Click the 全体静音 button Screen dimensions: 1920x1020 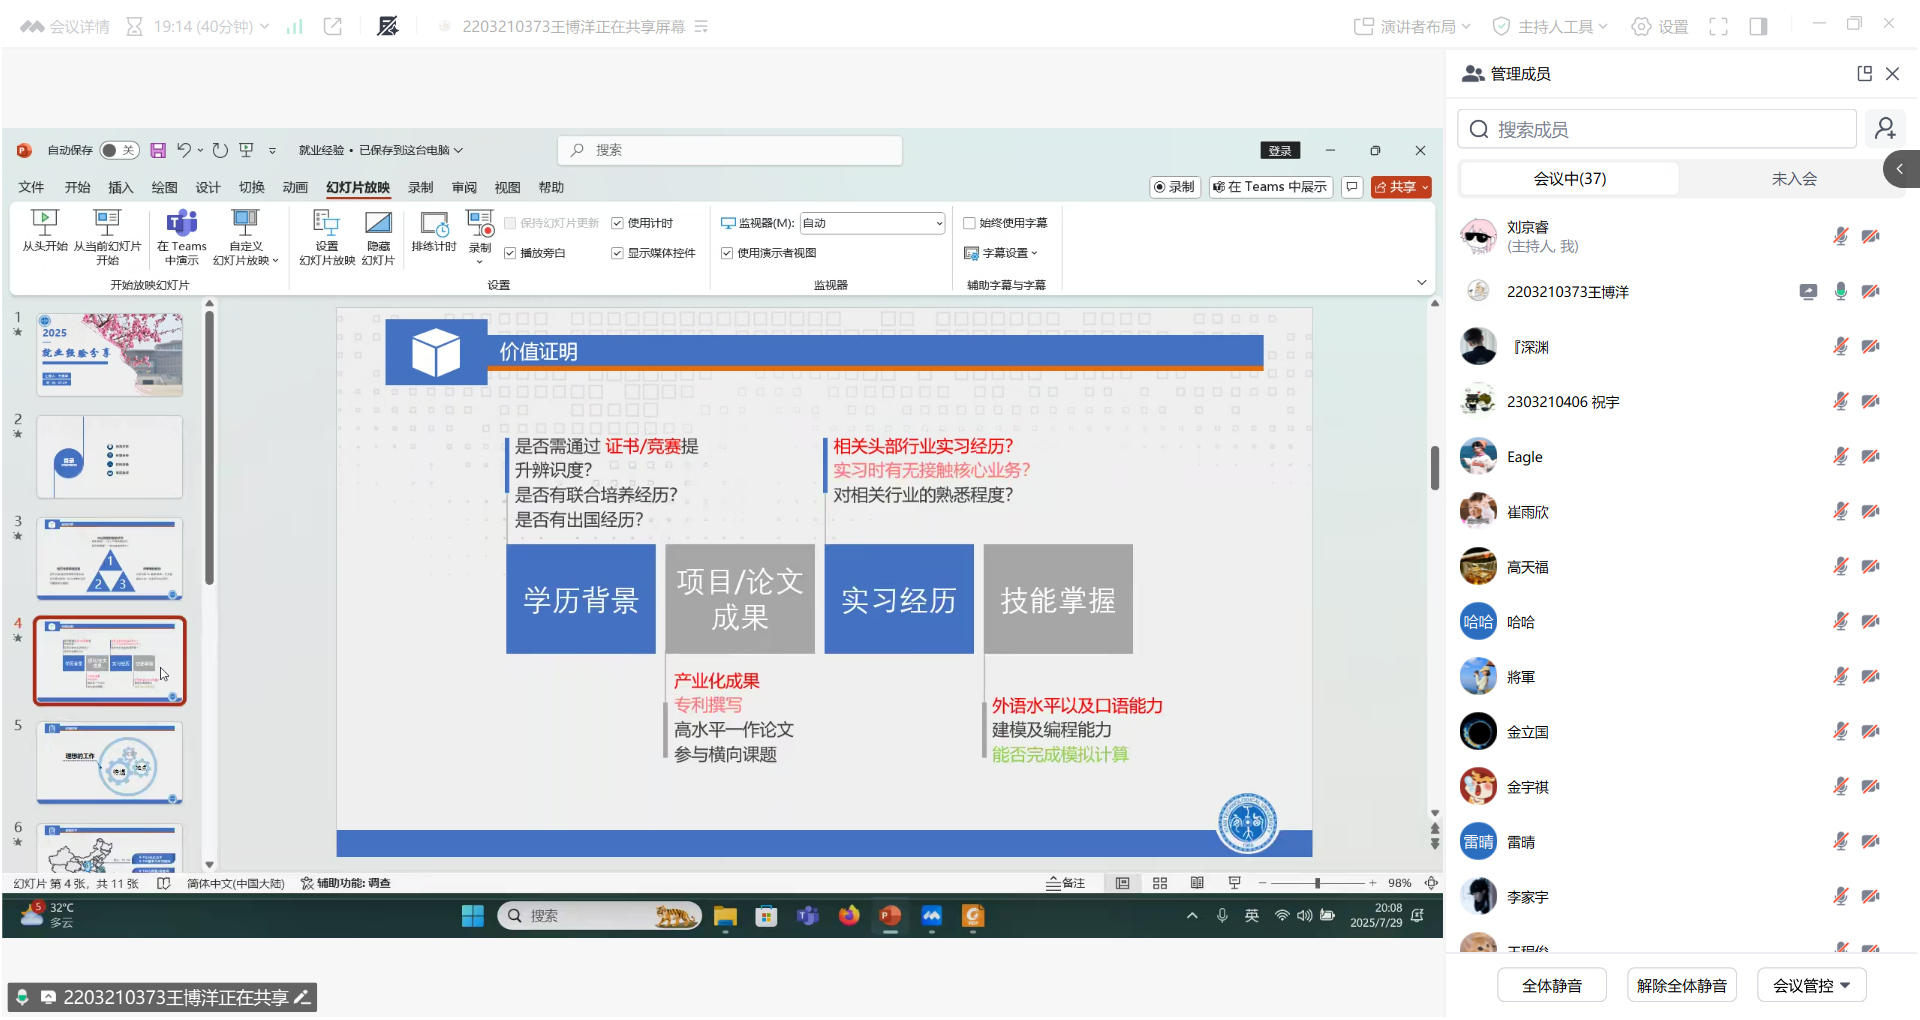pyautogui.click(x=1551, y=985)
